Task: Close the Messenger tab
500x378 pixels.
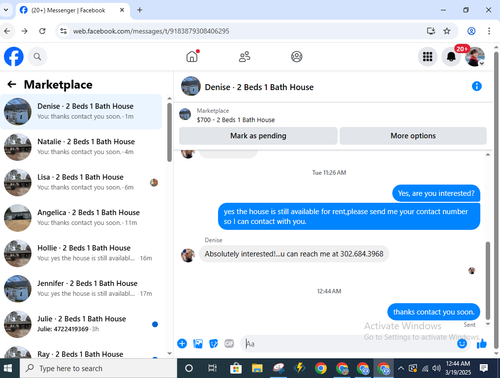Action: pyautogui.click(x=122, y=10)
